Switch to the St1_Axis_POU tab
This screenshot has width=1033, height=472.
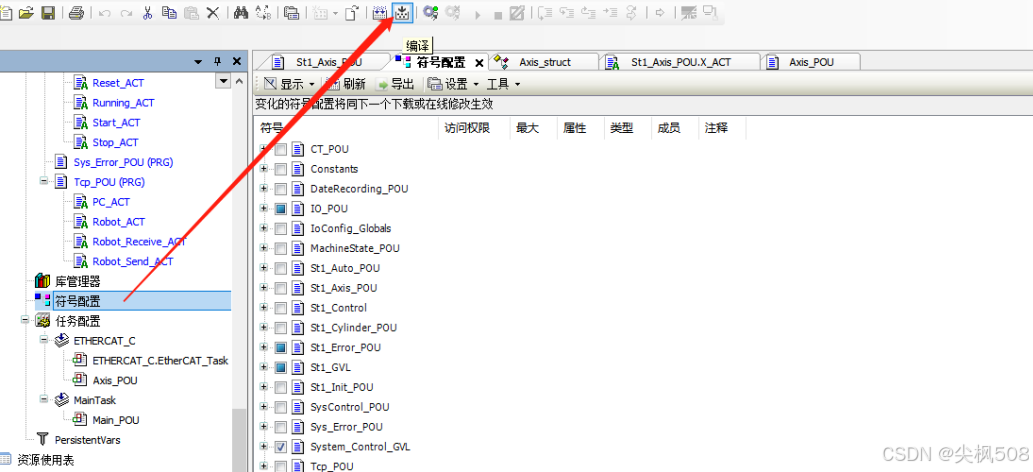(327, 63)
